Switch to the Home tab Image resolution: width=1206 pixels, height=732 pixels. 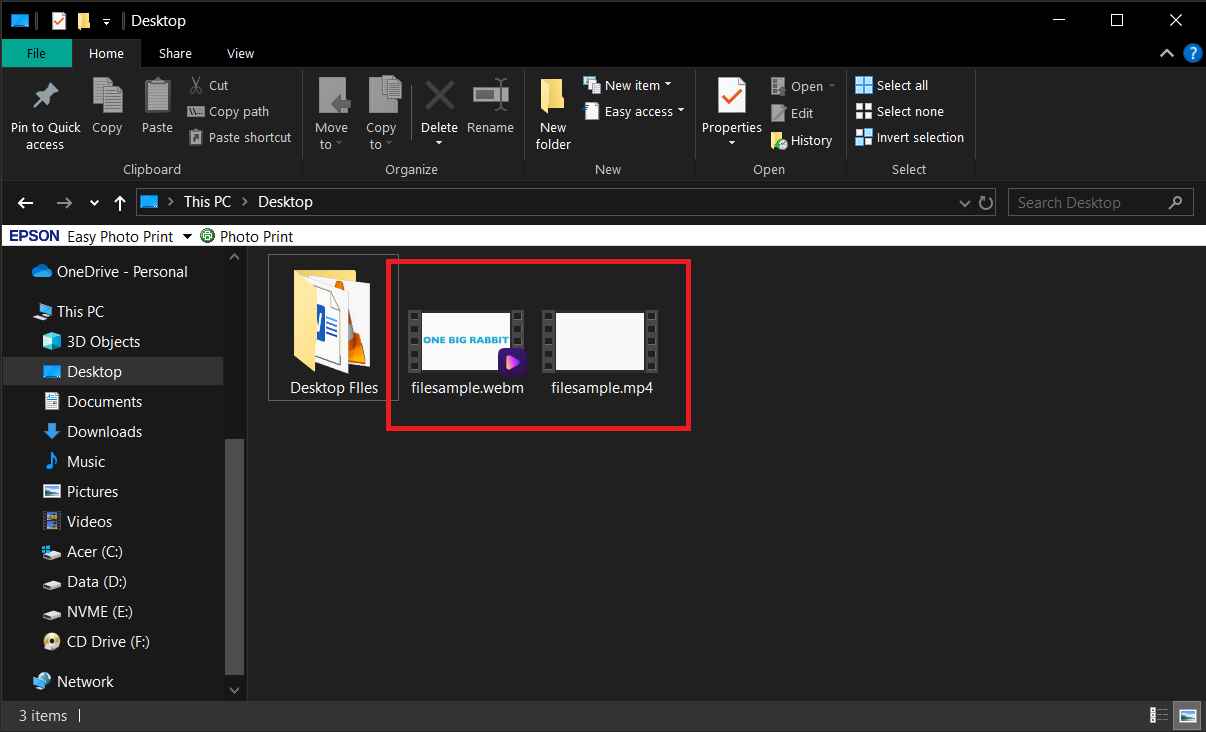(107, 53)
